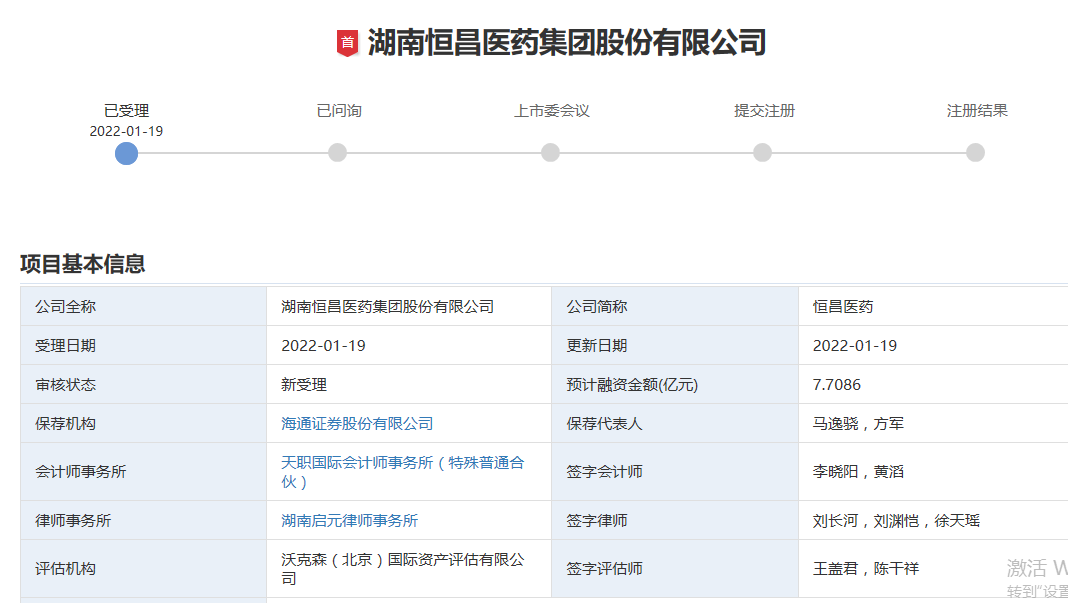Screen dimensions: 1068x603
Task: Click the 审核状态 label cell
Action: pyautogui.click(x=144, y=384)
